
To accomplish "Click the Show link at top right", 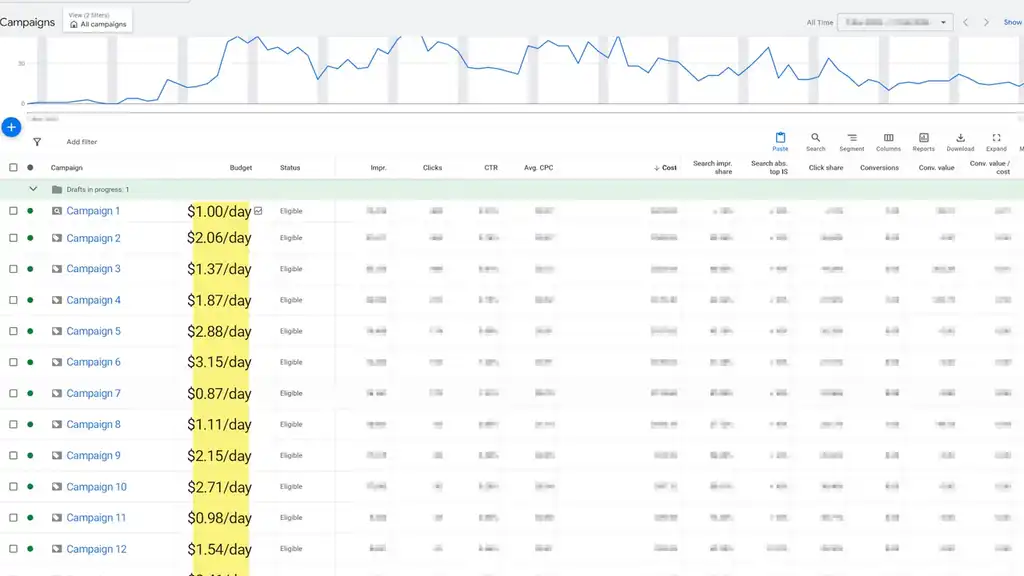I will click(1013, 22).
